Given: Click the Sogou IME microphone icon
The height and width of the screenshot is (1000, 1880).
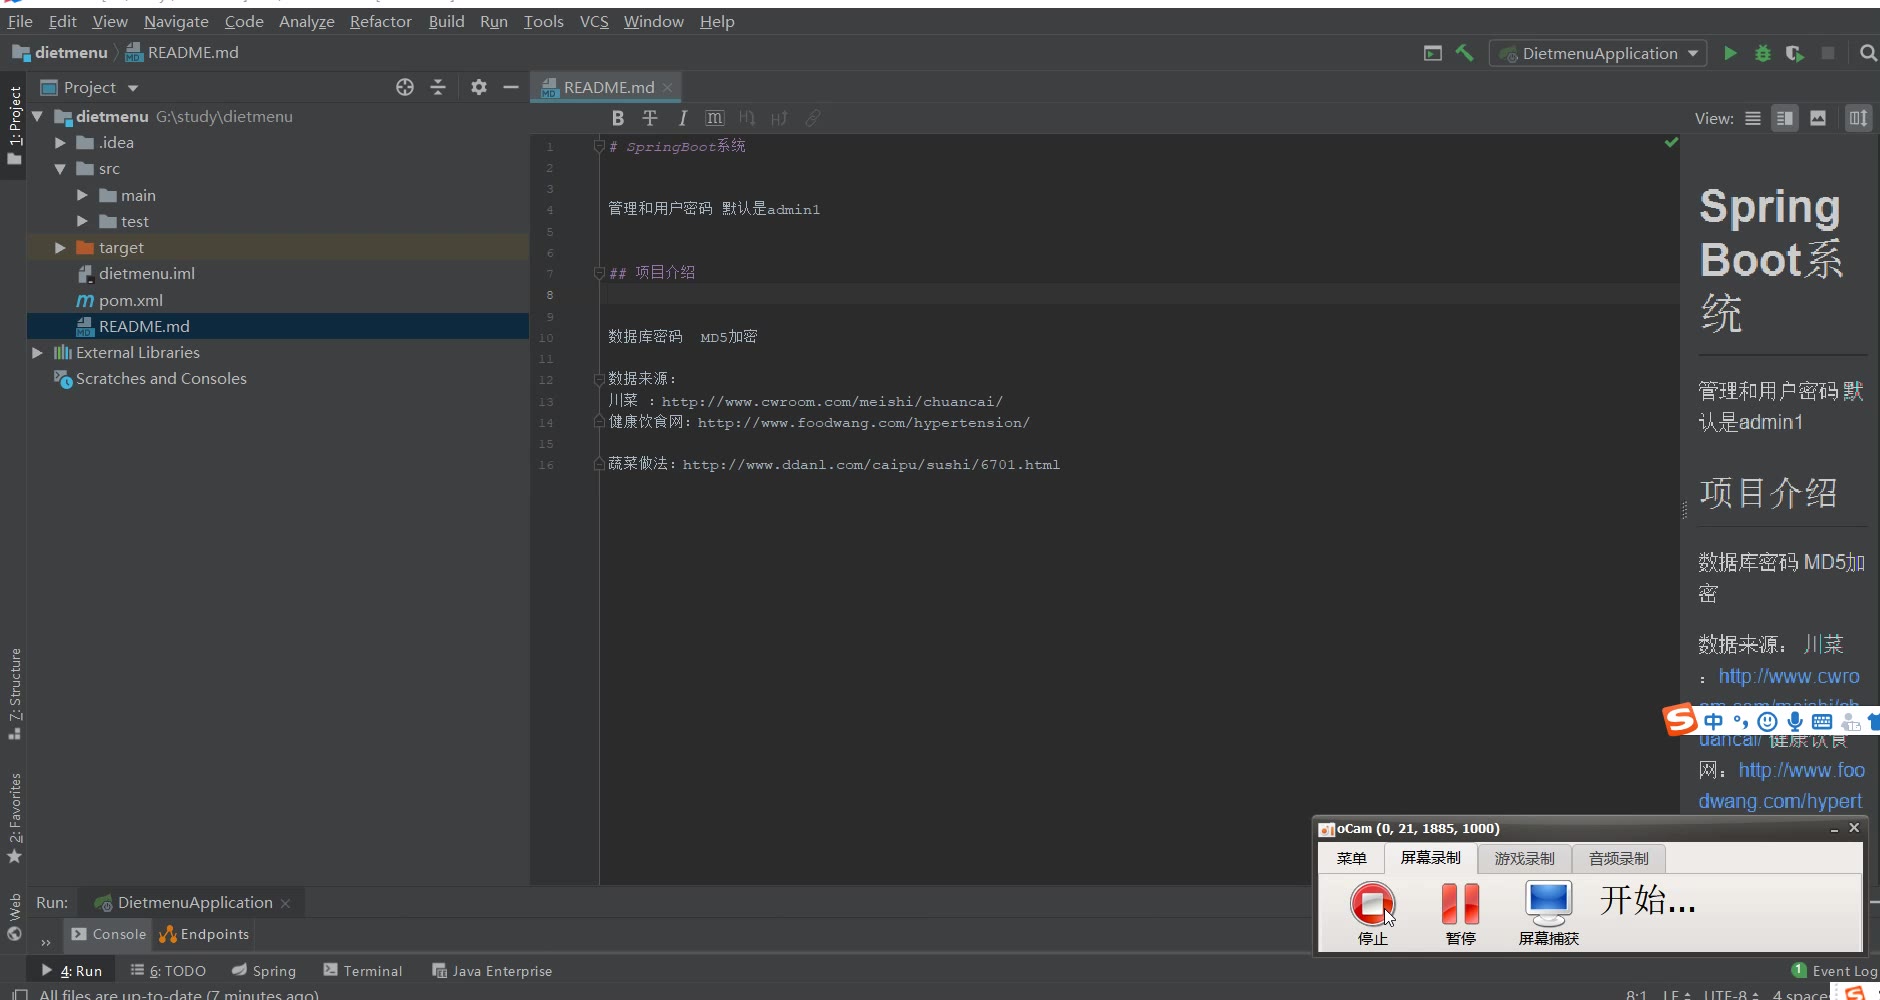Looking at the screenshot, I should (1795, 721).
